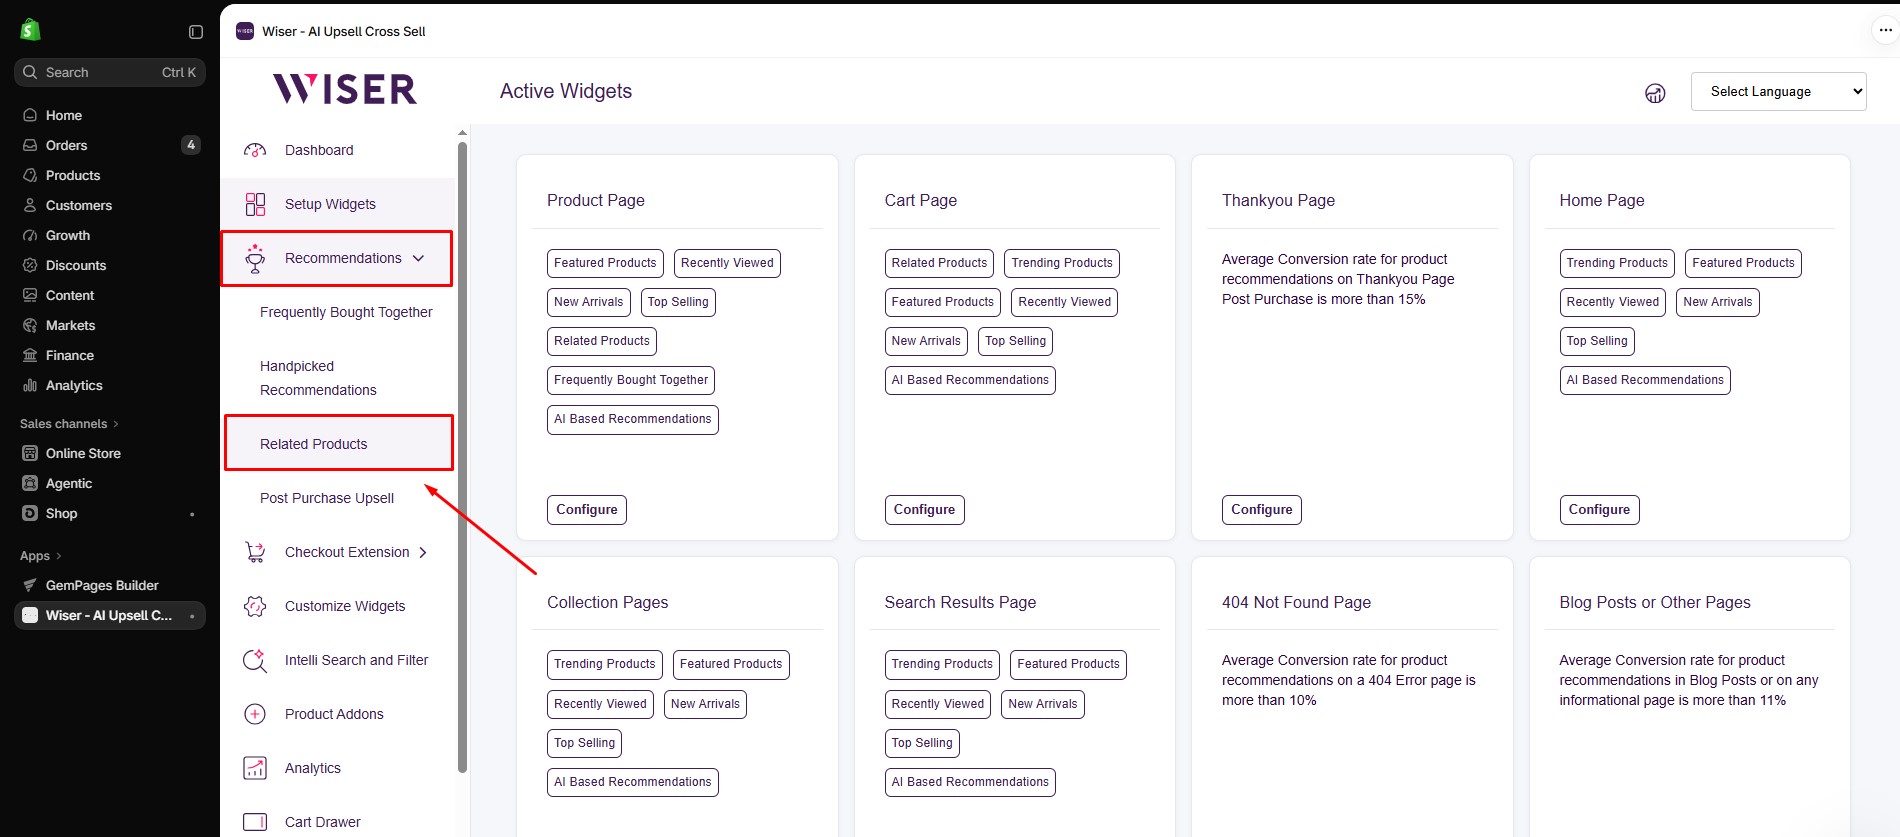
Task: Open the Wiser Dashboard gauge icon
Action: click(x=255, y=150)
